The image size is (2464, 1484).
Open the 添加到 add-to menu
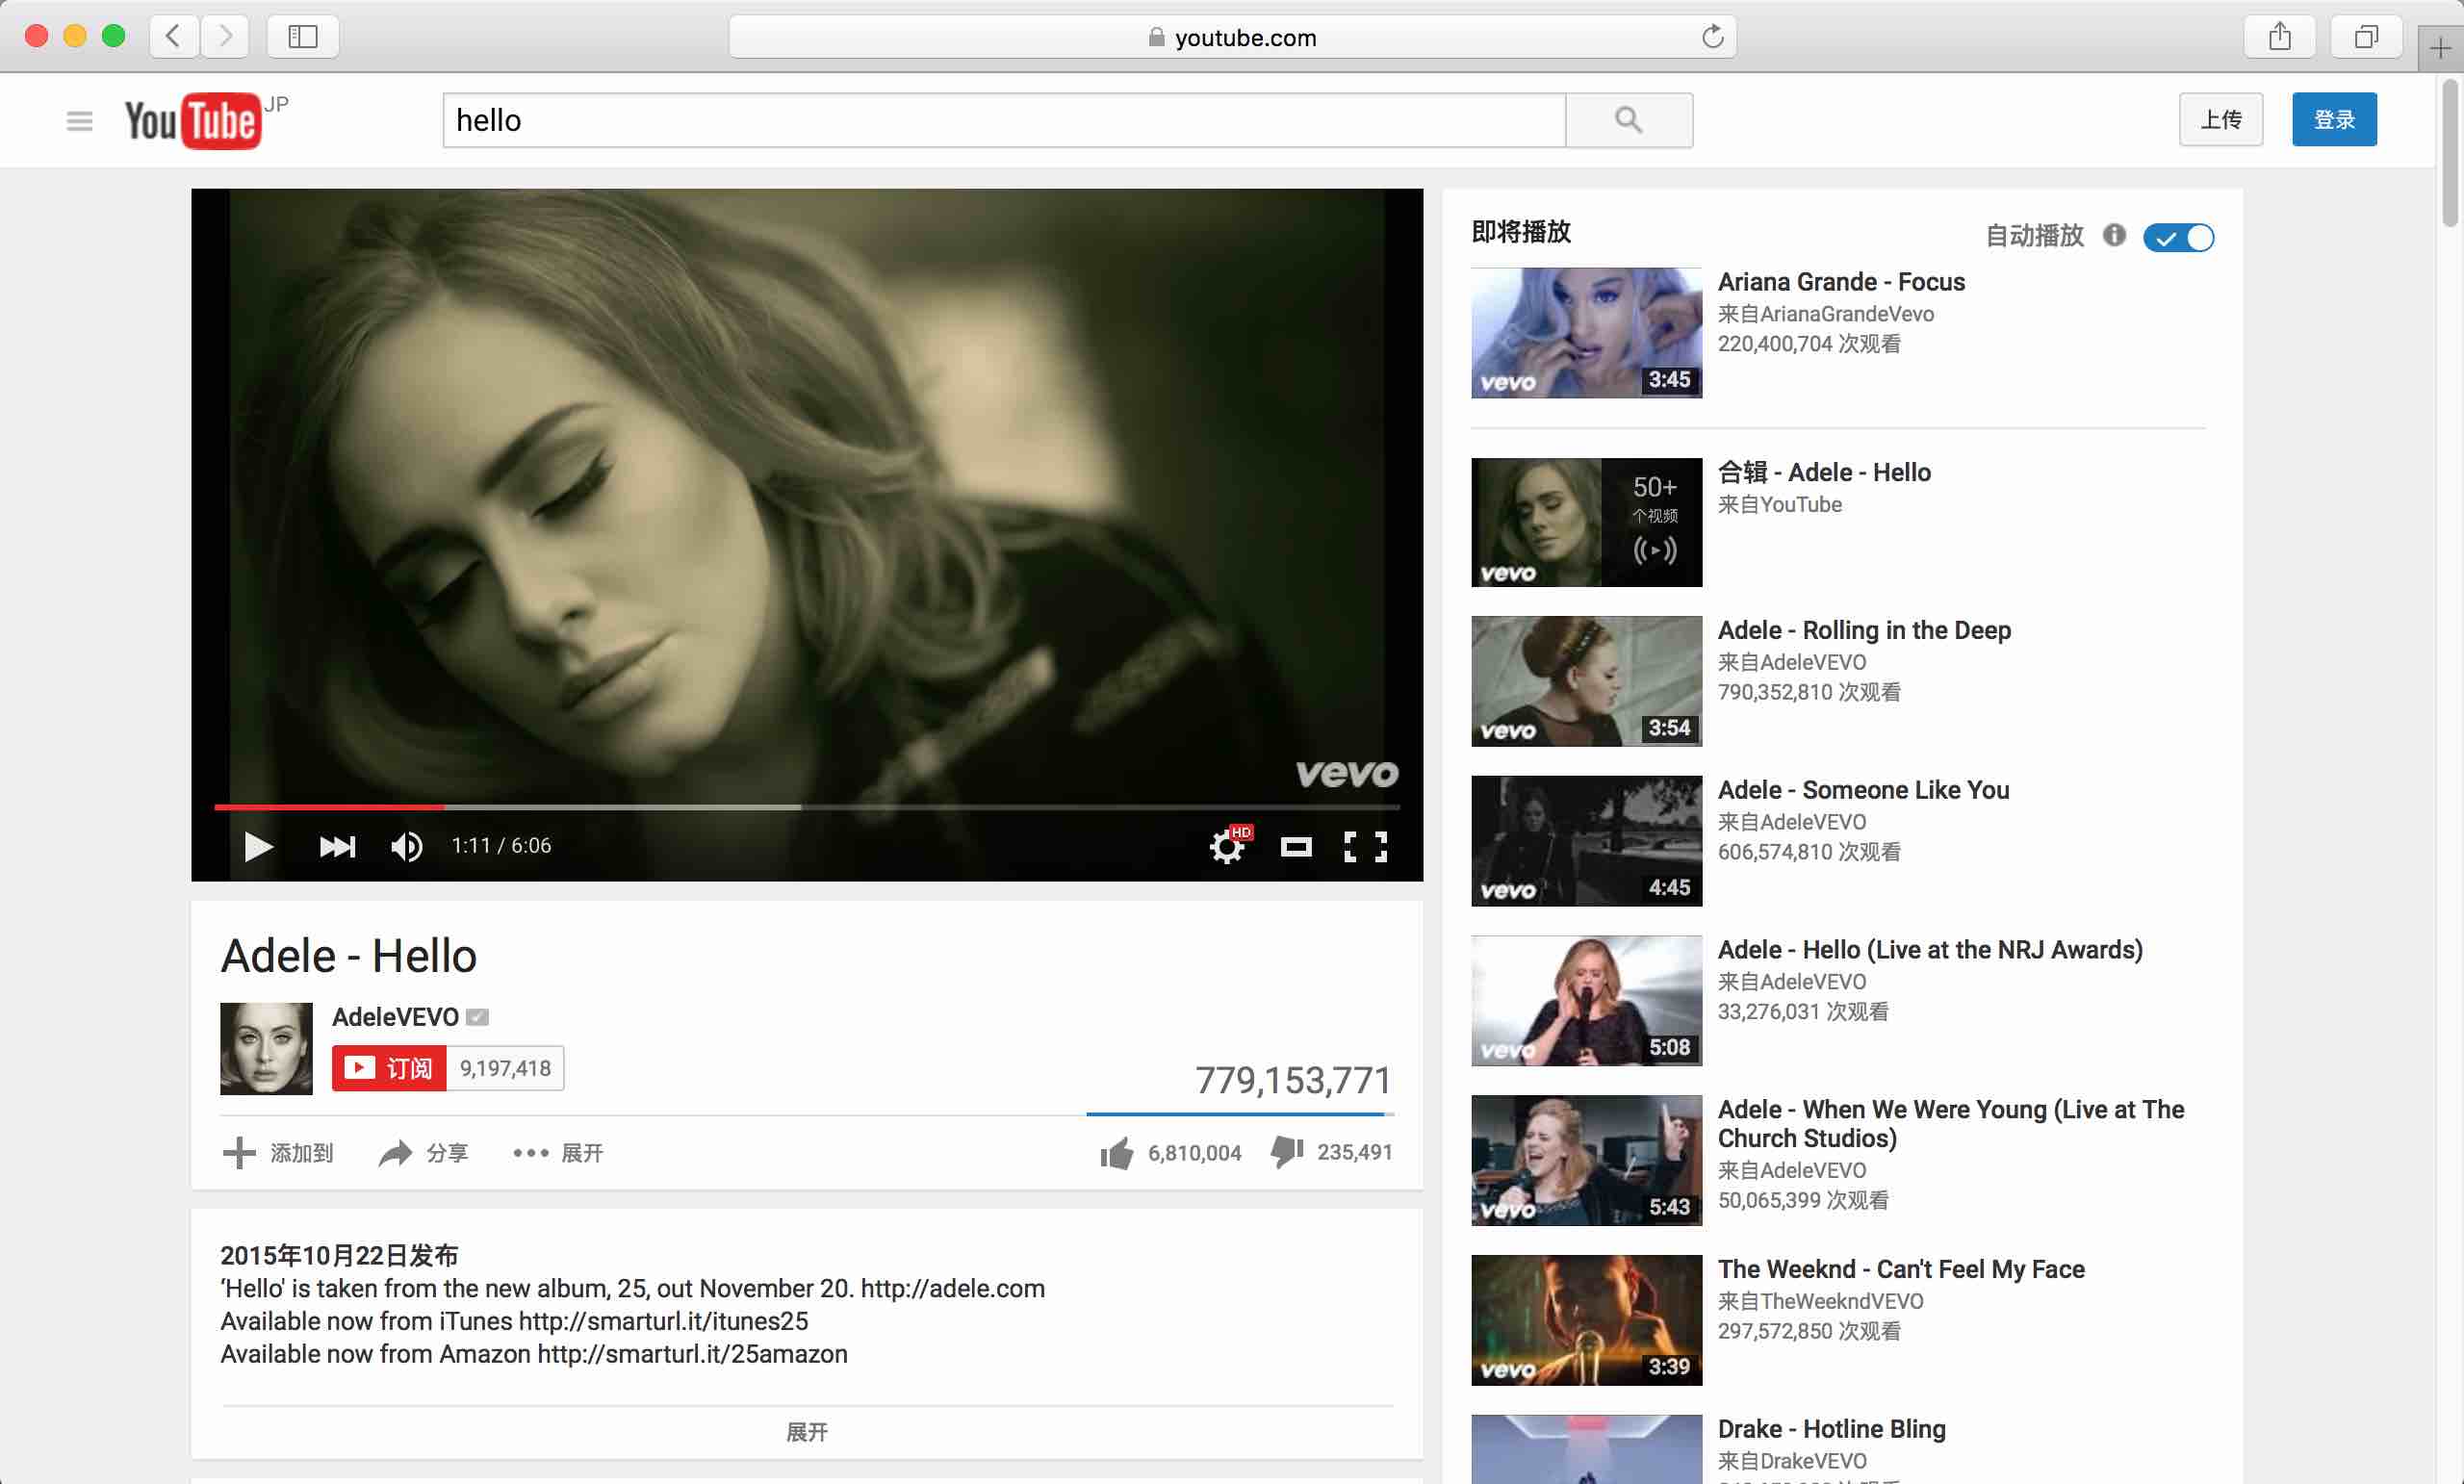277,1153
